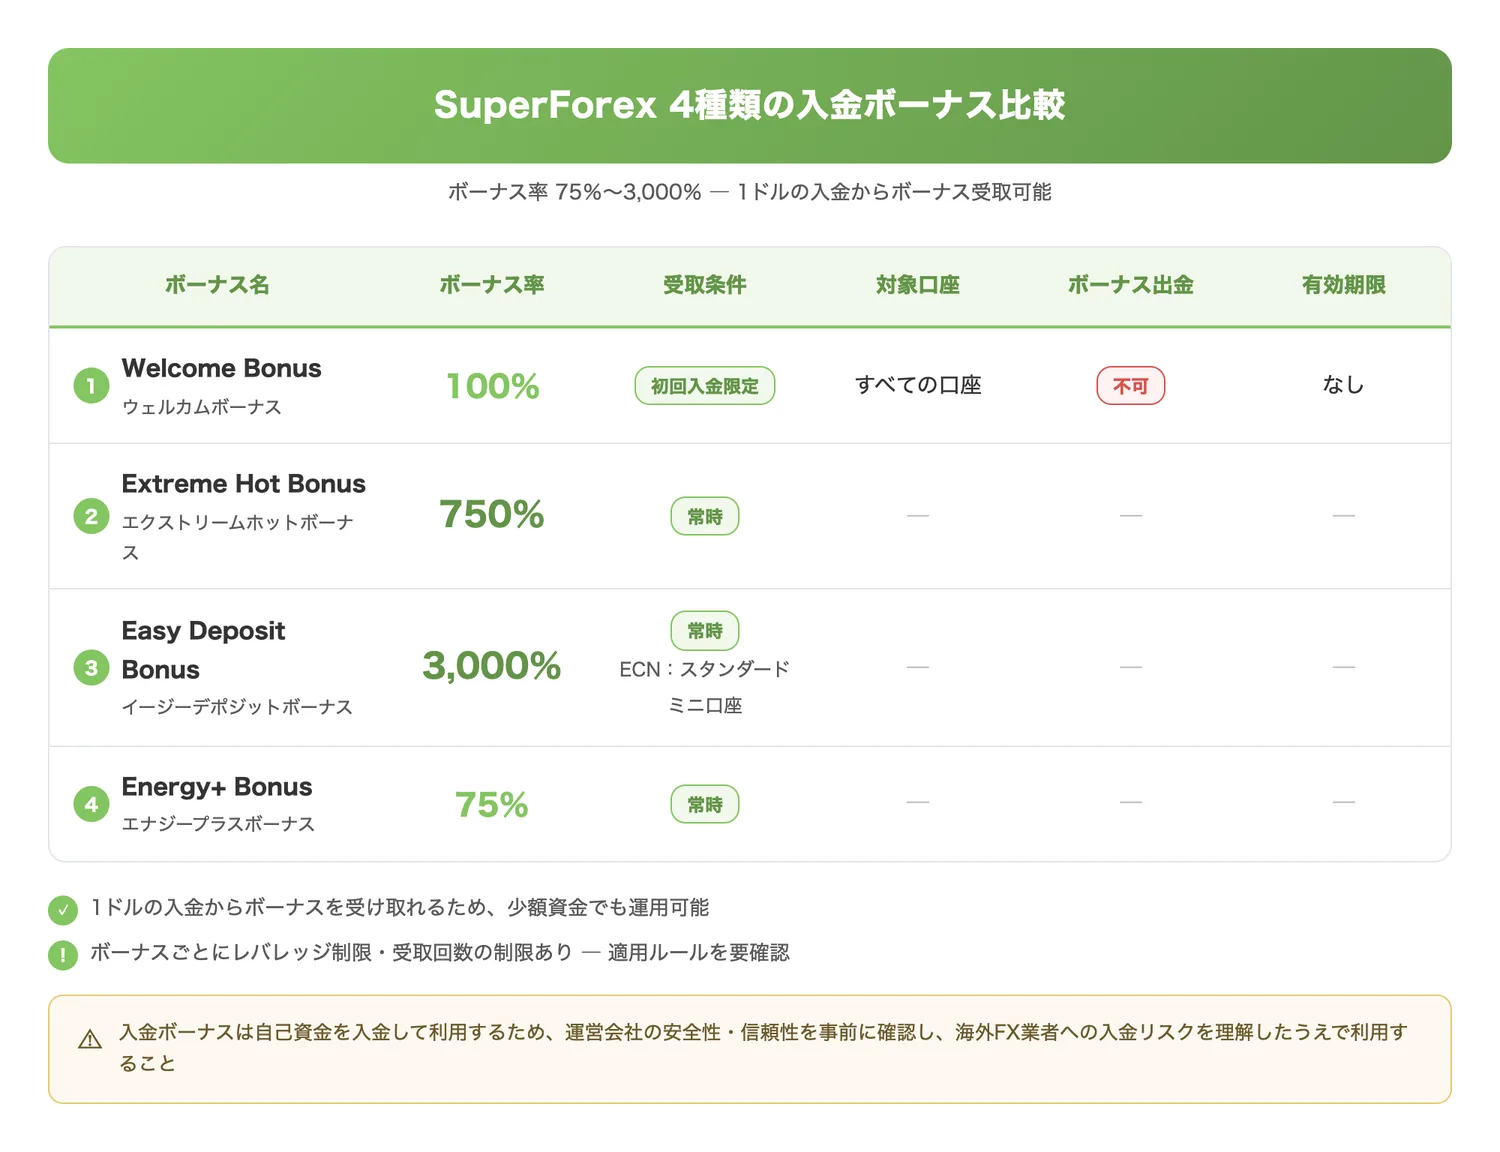Click 常時 badge in Energy+ Bonus row

click(x=705, y=804)
